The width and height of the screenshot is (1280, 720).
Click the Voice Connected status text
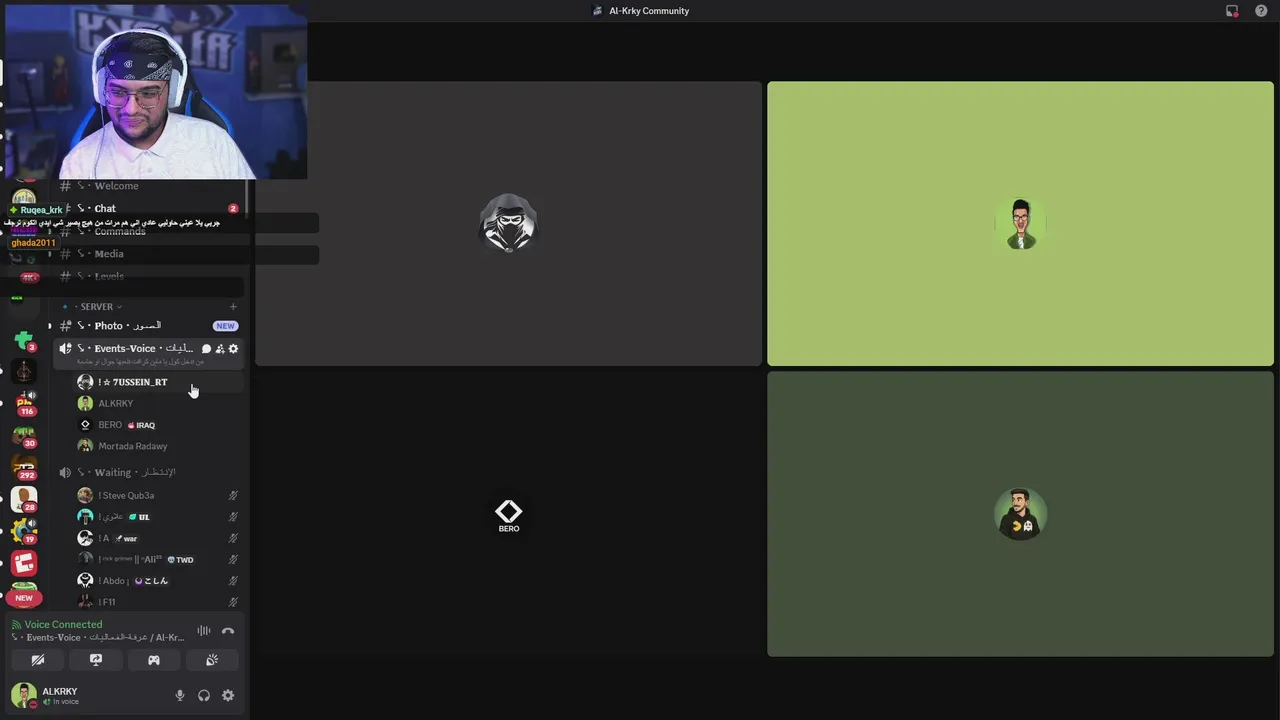pos(63,625)
